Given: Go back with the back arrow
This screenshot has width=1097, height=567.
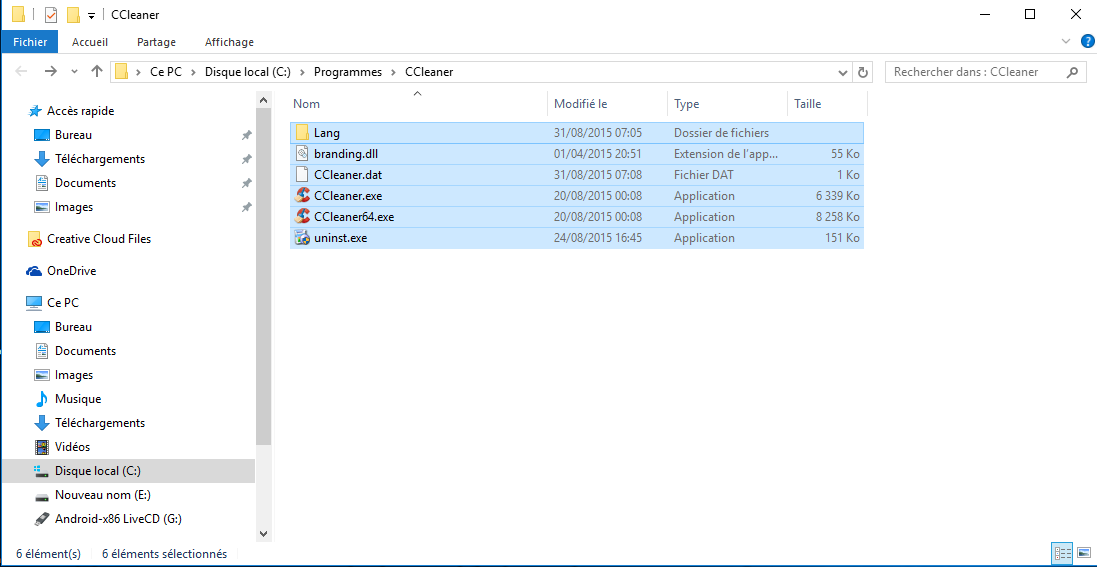Looking at the screenshot, I should 21,71.
